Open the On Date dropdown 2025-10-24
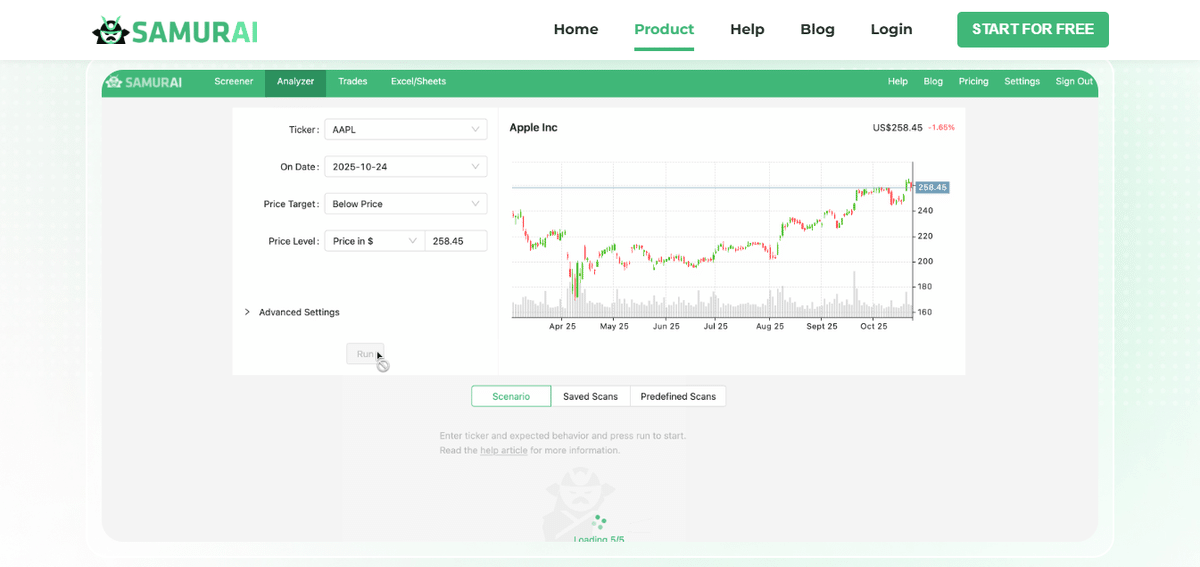Image resolution: width=1200 pixels, height=567 pixels. click(406, 166)
